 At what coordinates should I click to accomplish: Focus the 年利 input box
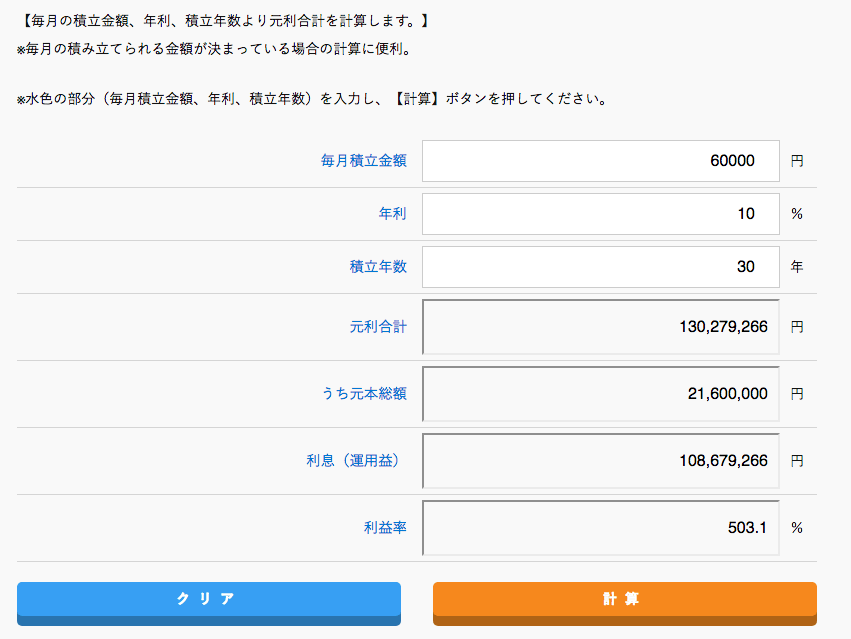pos(600,214)
